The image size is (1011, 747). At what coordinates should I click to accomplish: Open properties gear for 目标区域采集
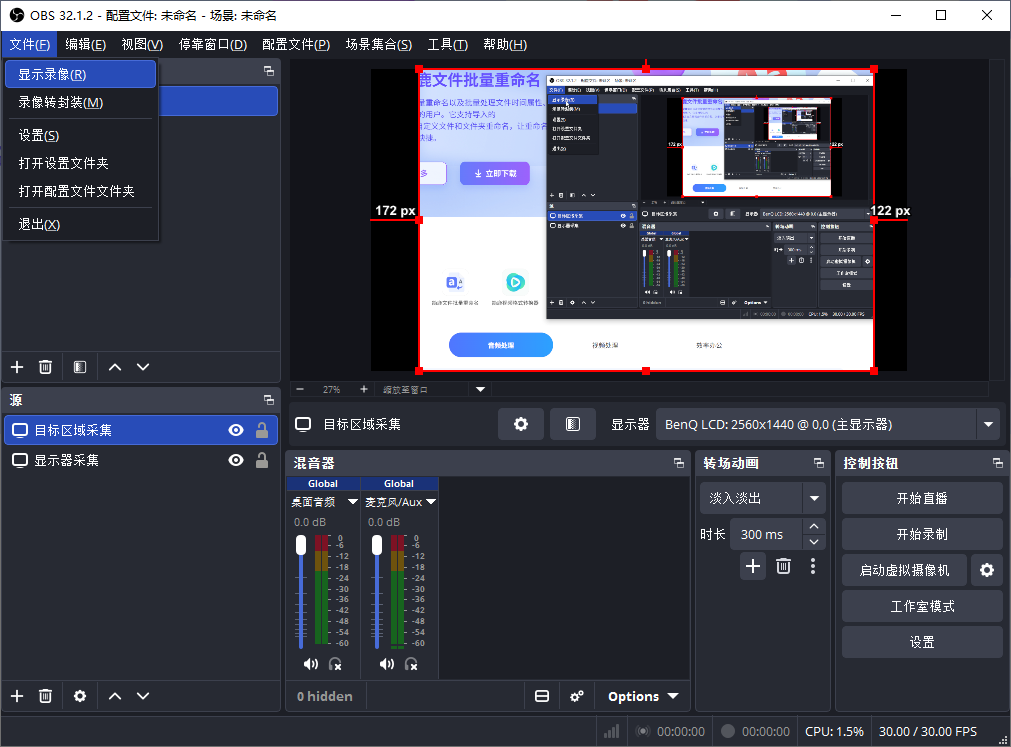point(521,424)
